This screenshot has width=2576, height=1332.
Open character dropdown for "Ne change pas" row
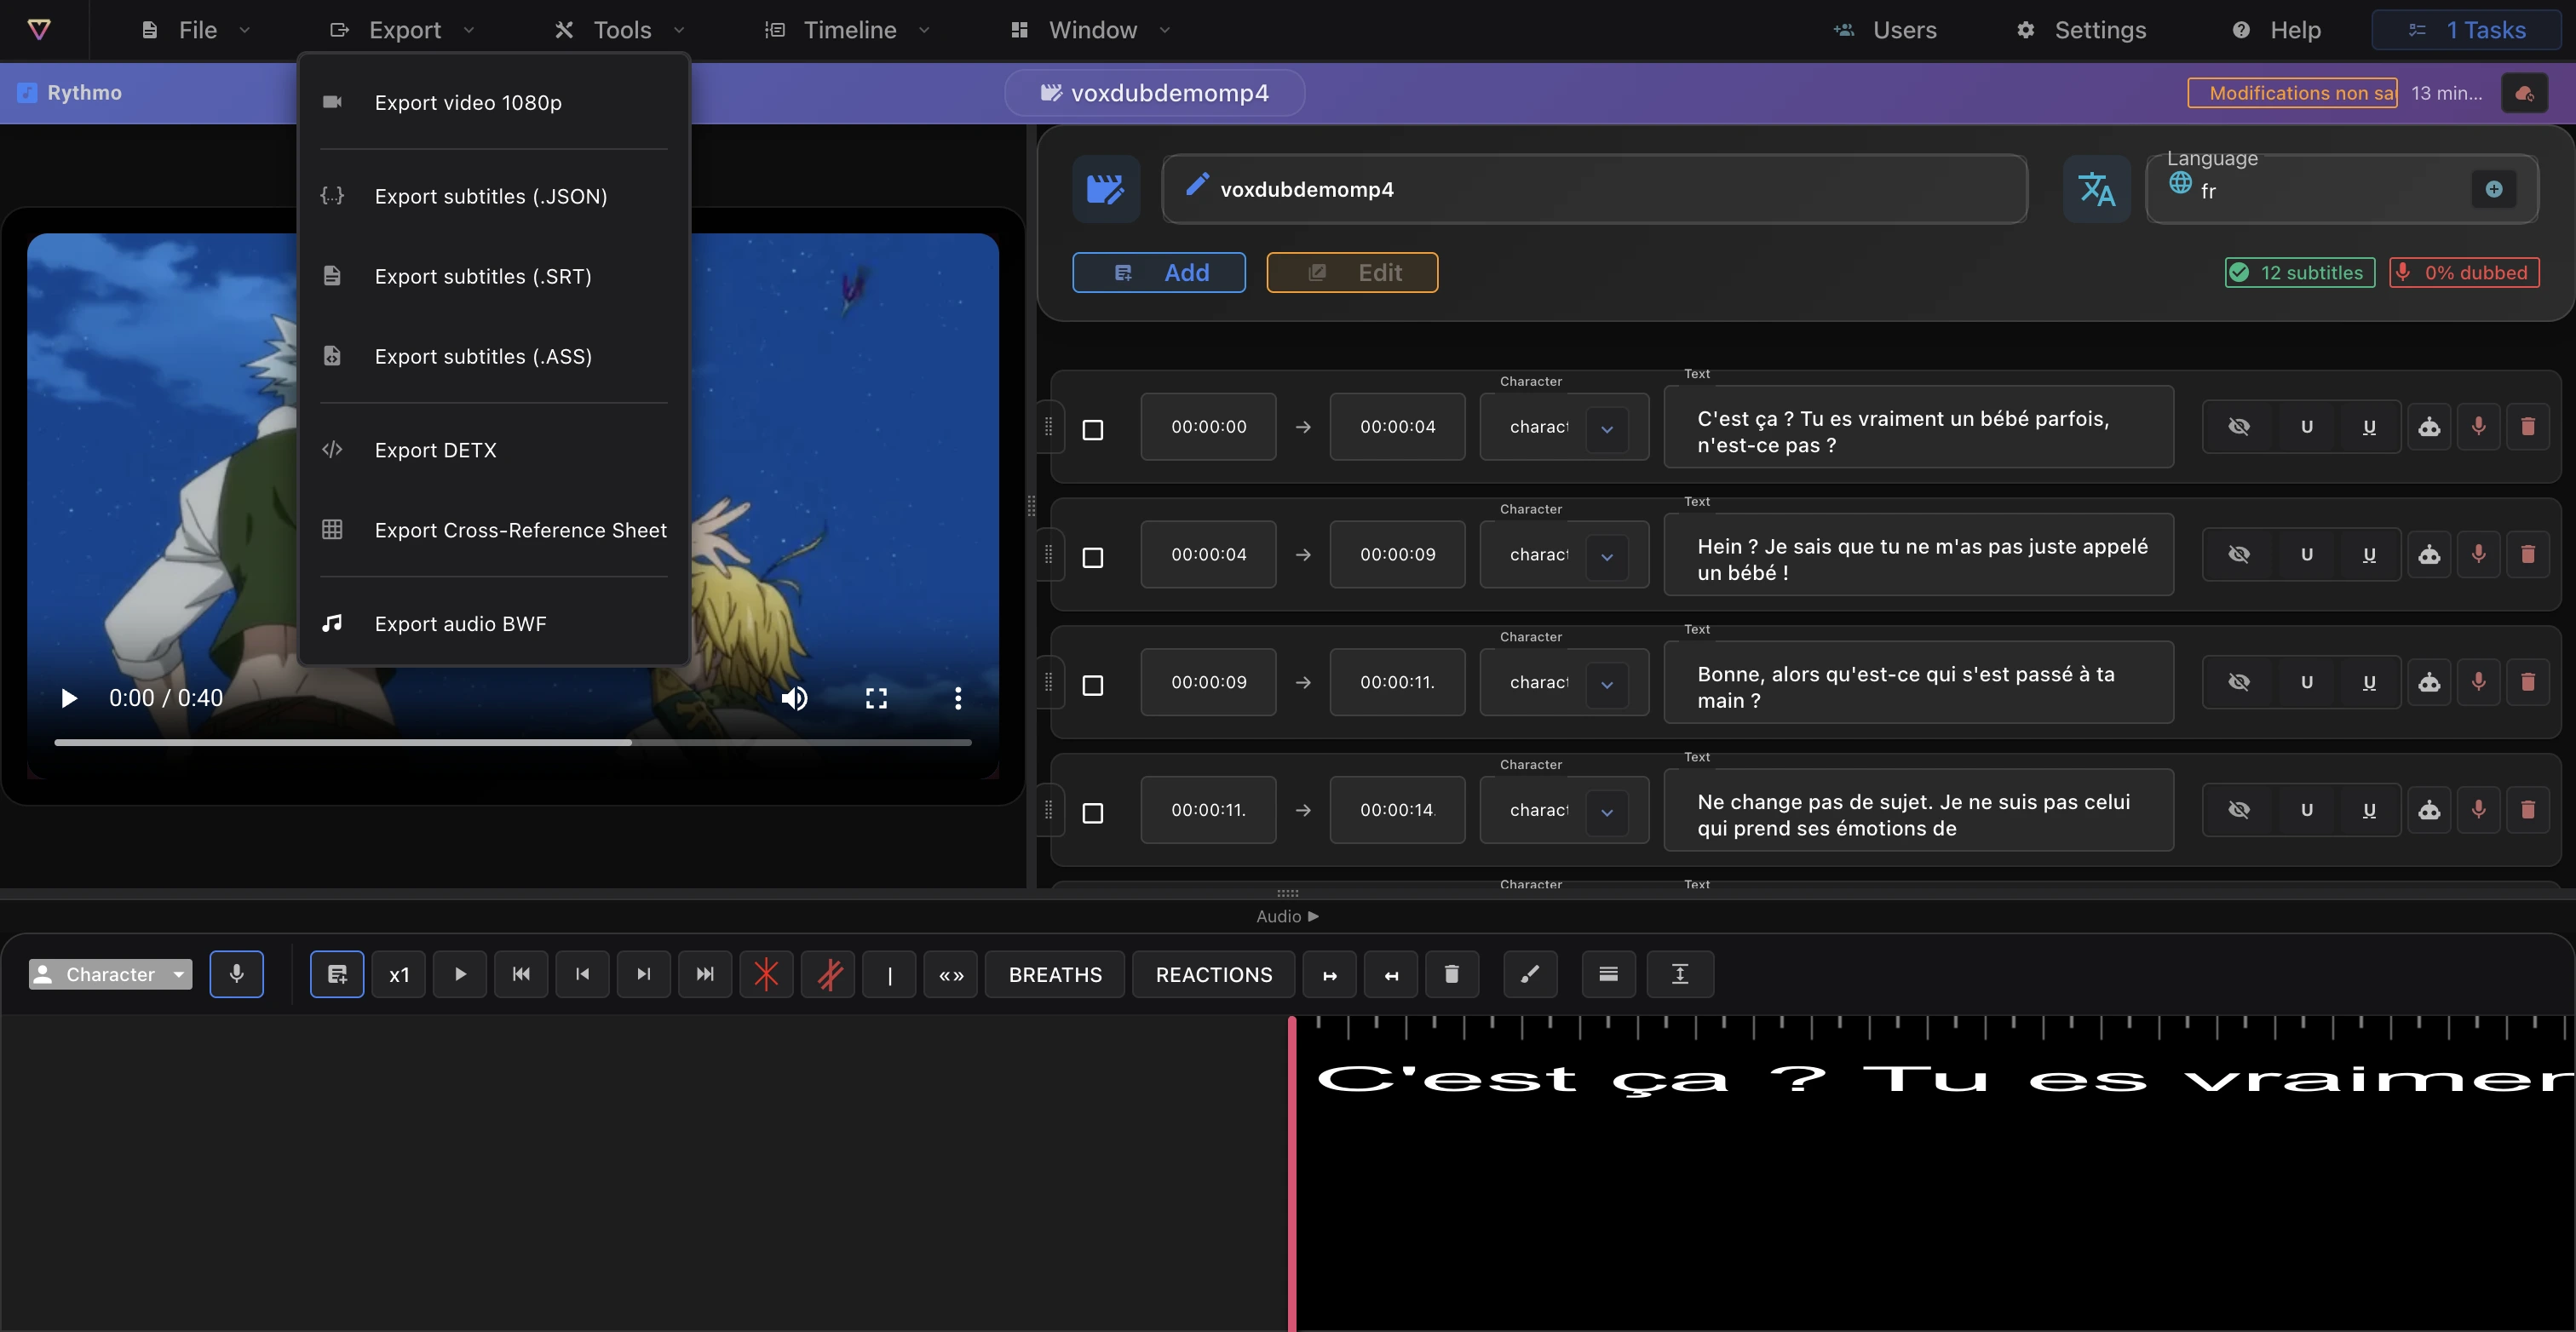click(1607, 814)
